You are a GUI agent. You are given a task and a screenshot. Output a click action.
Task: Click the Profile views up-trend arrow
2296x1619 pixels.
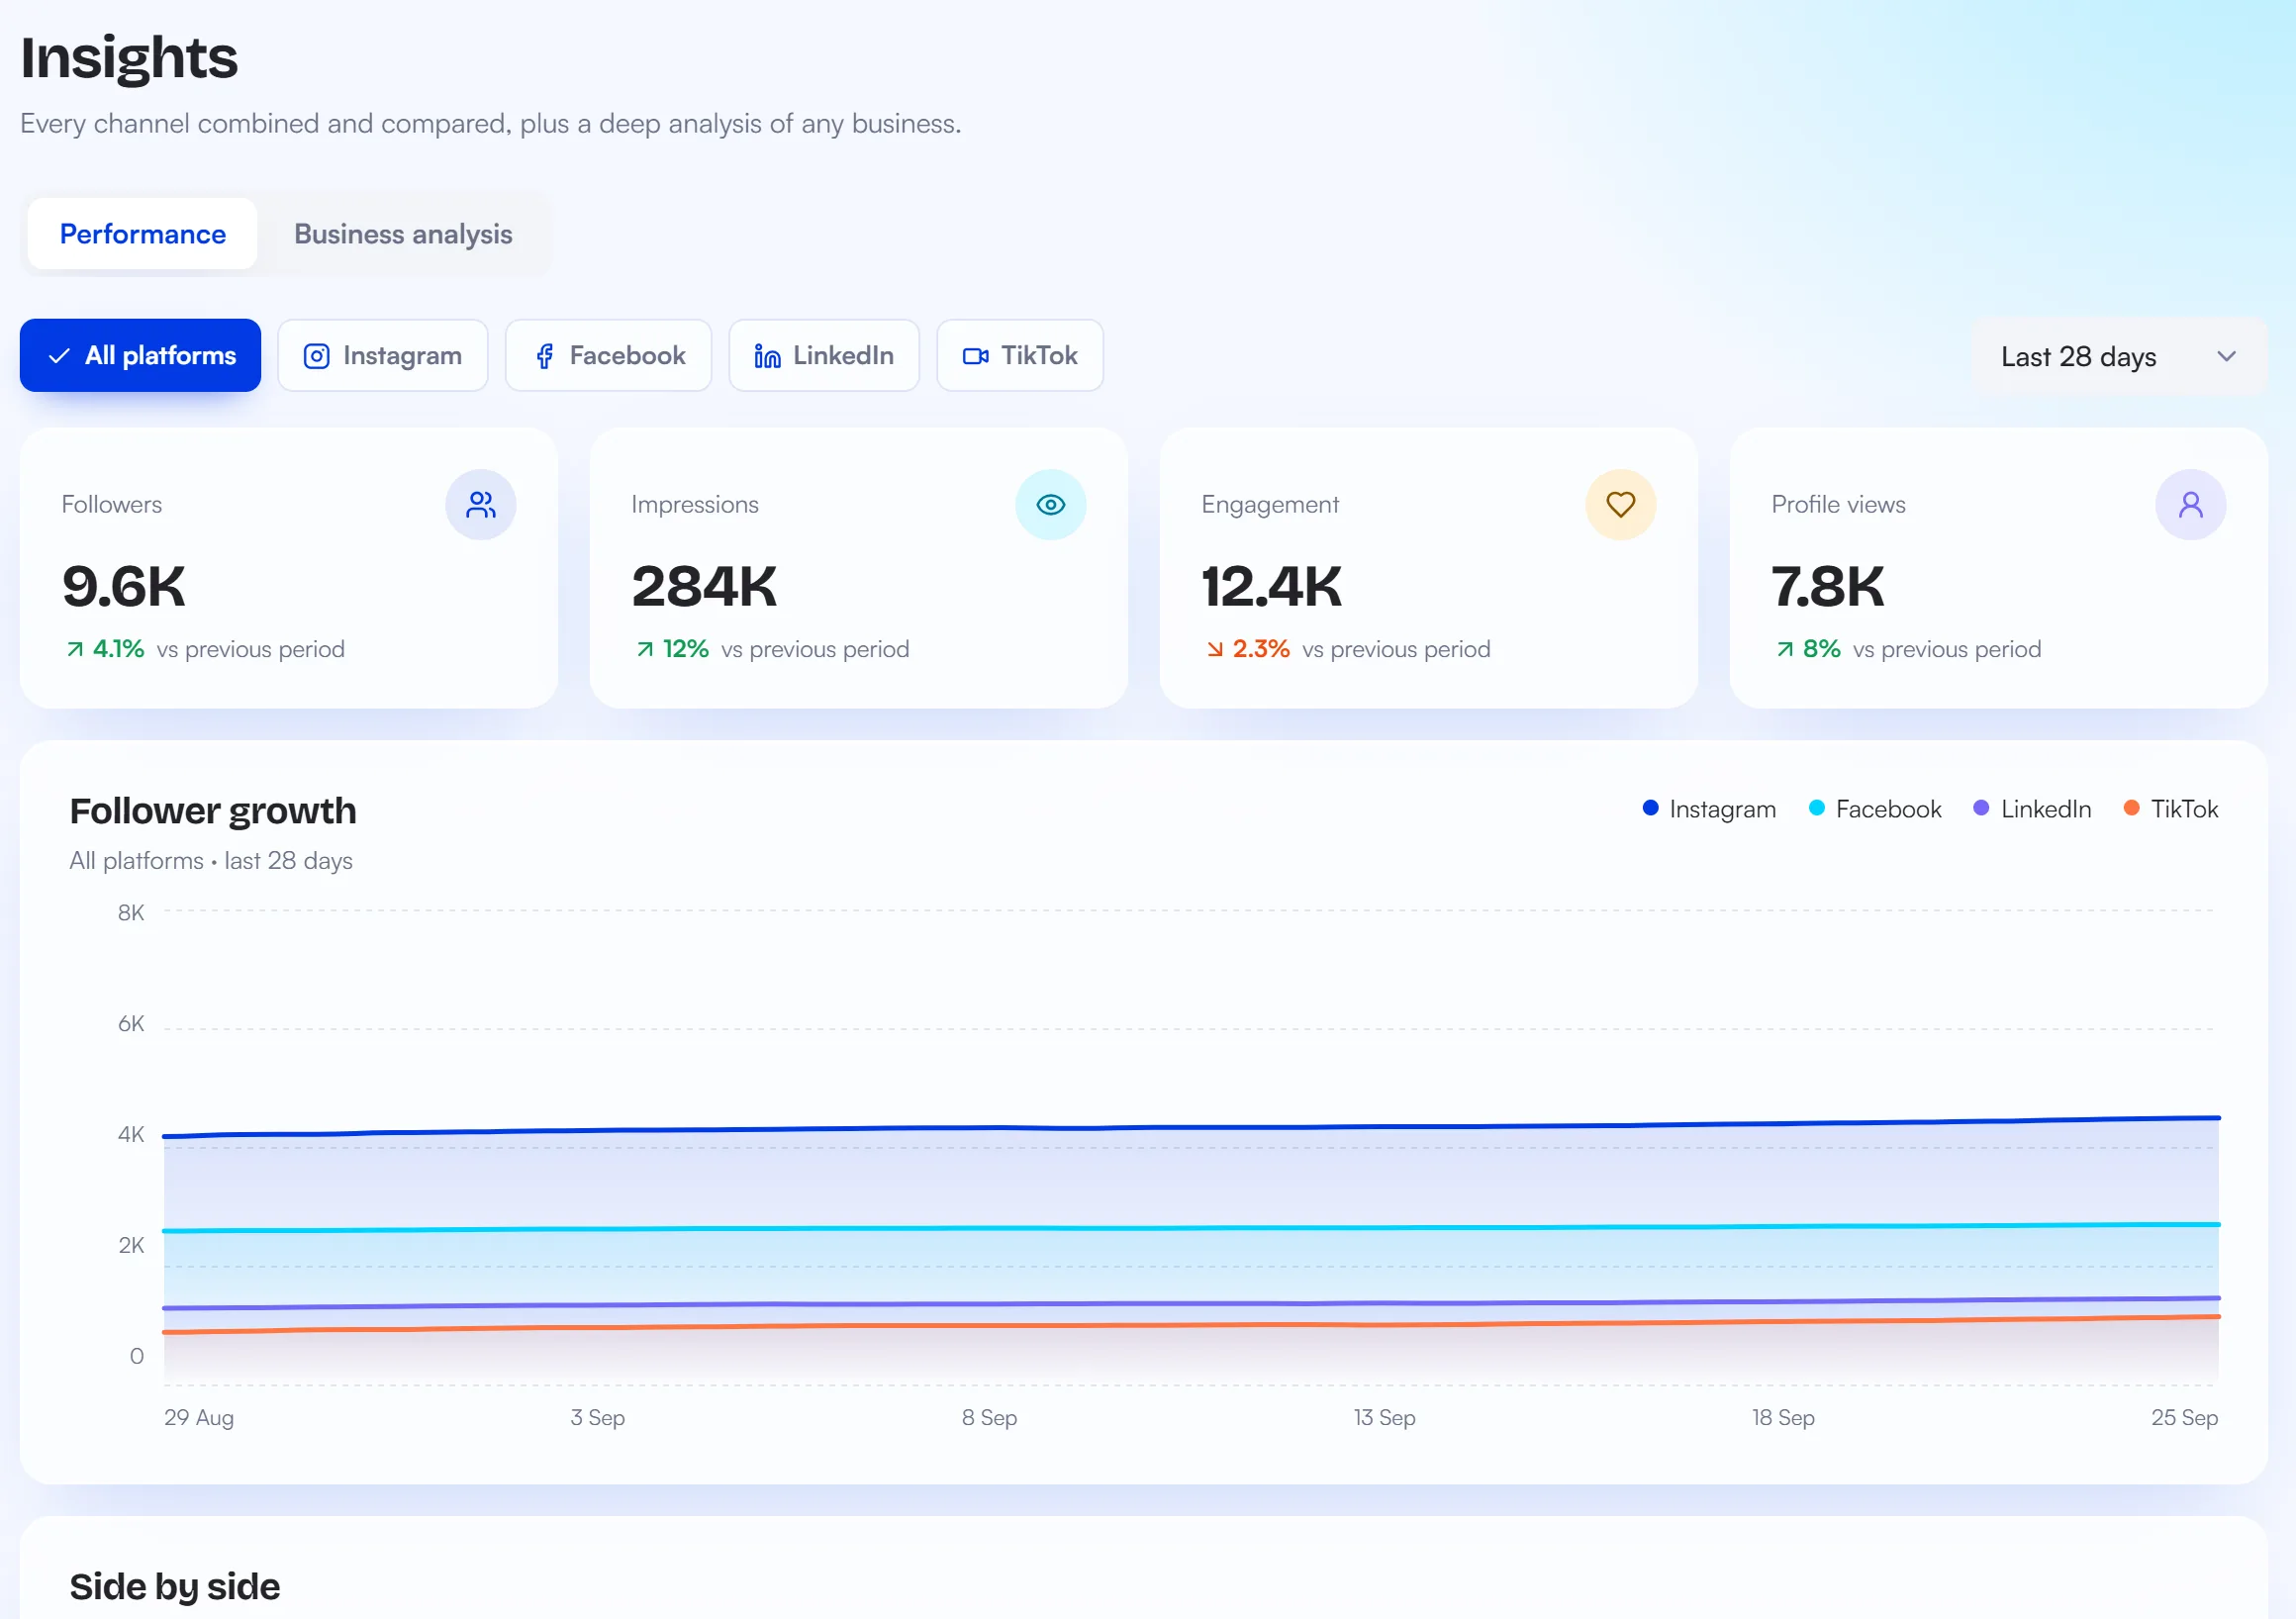click(x=1785, y=649)
